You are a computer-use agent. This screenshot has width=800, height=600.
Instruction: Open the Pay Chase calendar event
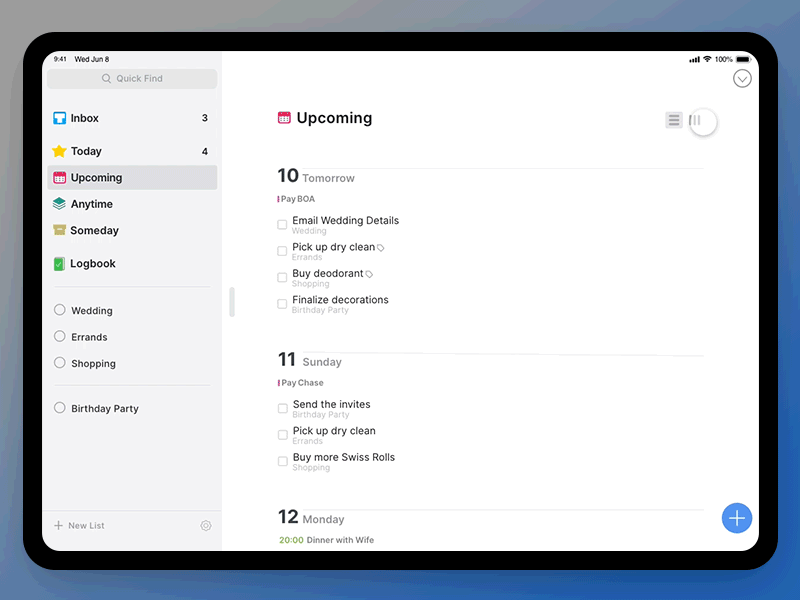(301, 383)
